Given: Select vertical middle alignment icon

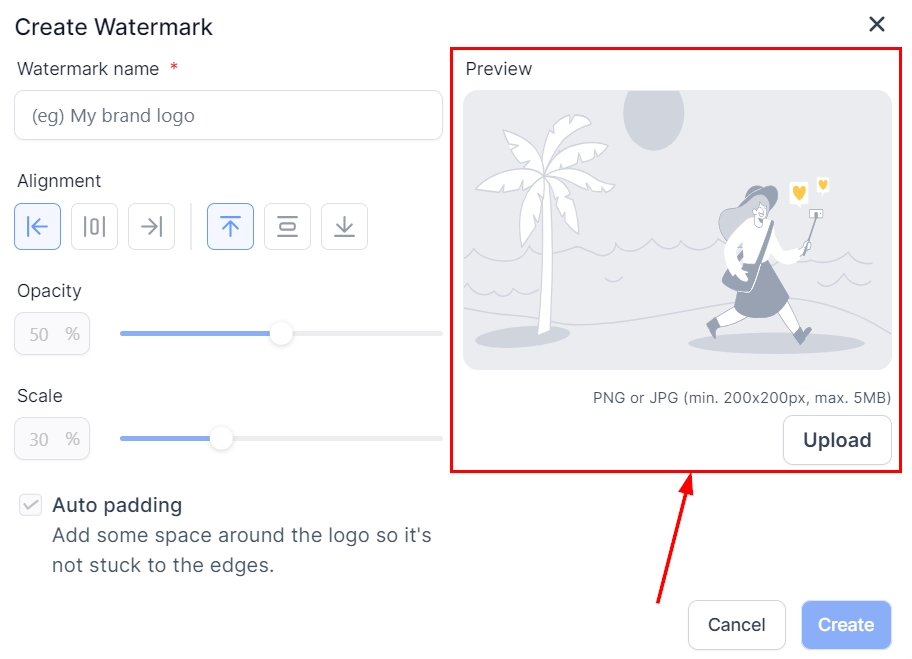Looking at the screenshot, I should pos(287,227).
